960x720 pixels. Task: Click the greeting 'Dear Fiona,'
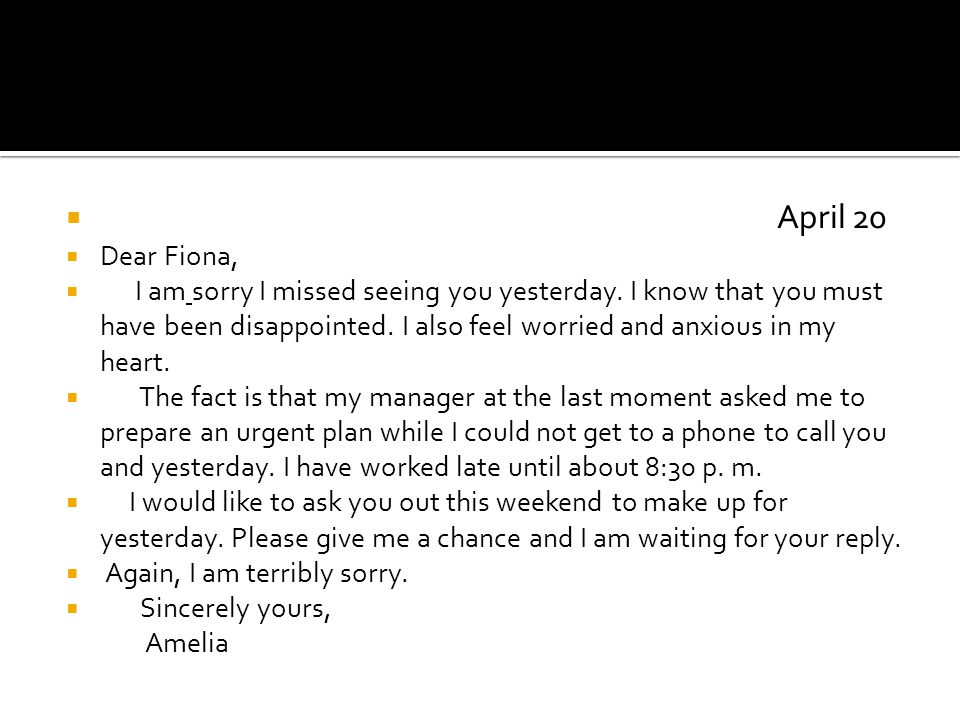click(169, 257)
